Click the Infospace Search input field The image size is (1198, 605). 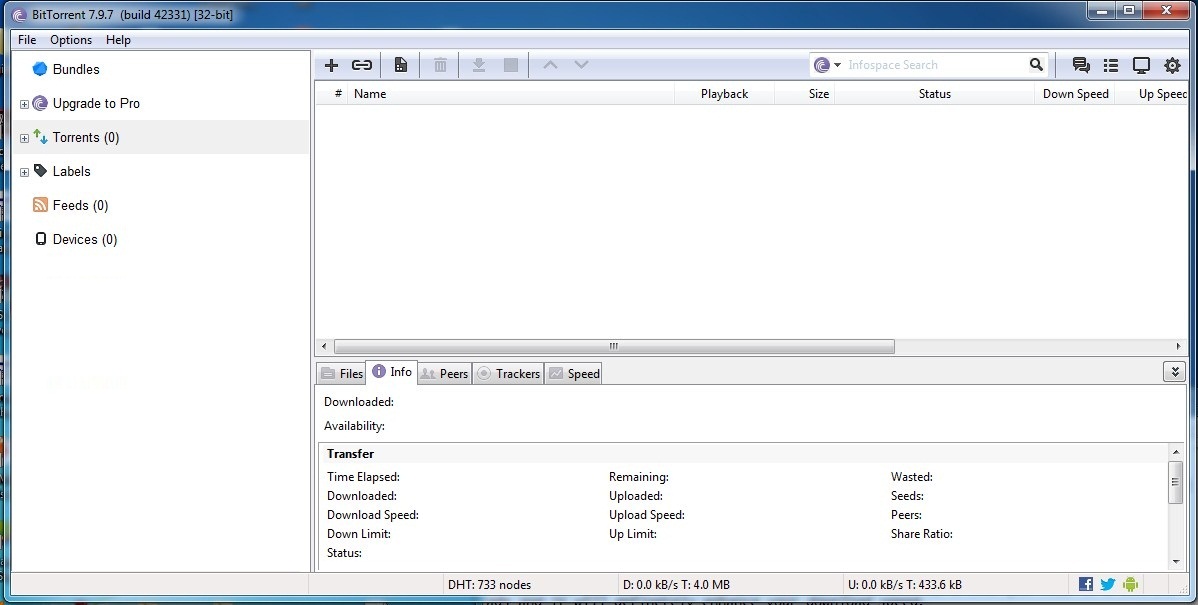[934, 65]
